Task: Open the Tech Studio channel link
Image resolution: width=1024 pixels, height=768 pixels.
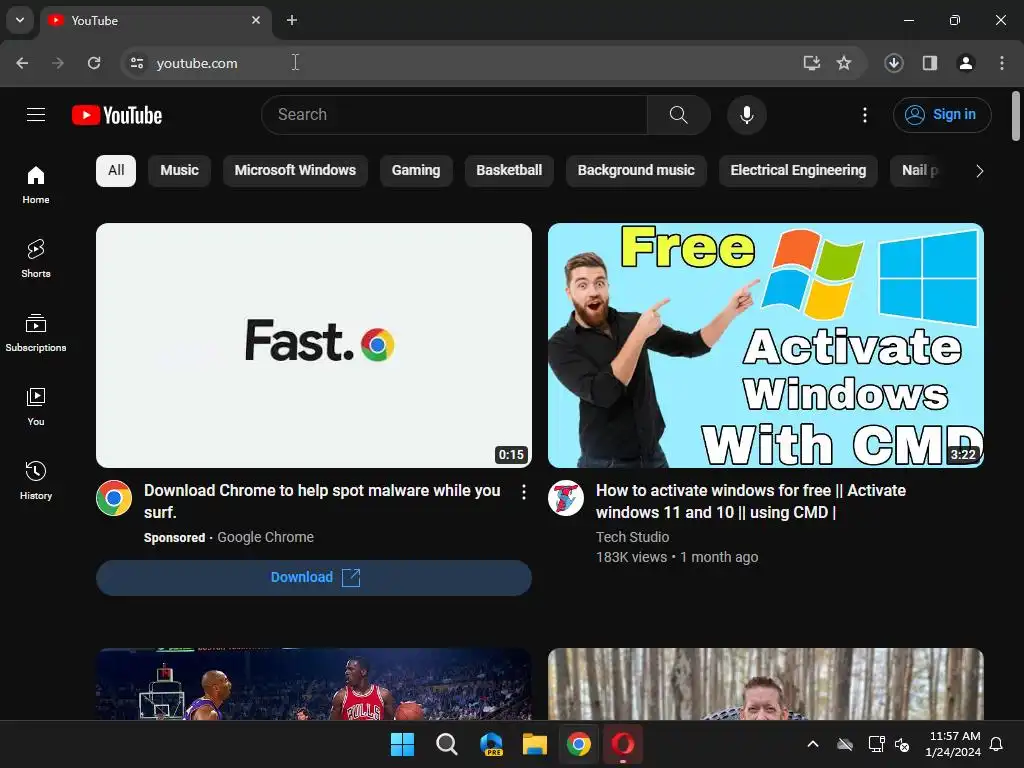Action: point(632,537)
